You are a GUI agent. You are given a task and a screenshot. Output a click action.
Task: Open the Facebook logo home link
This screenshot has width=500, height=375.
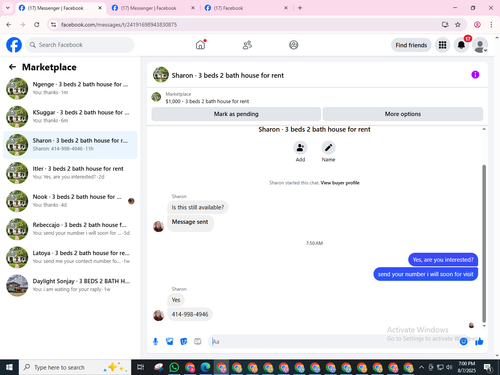(x=14, y=45)
